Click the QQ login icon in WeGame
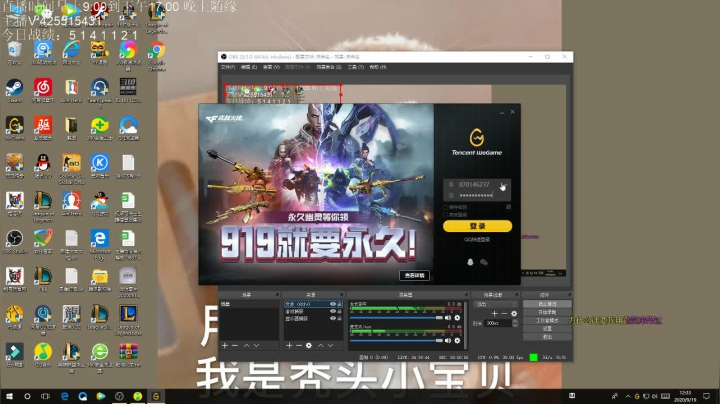This screenshot has width=720, height=404. [x=470, y=262]
